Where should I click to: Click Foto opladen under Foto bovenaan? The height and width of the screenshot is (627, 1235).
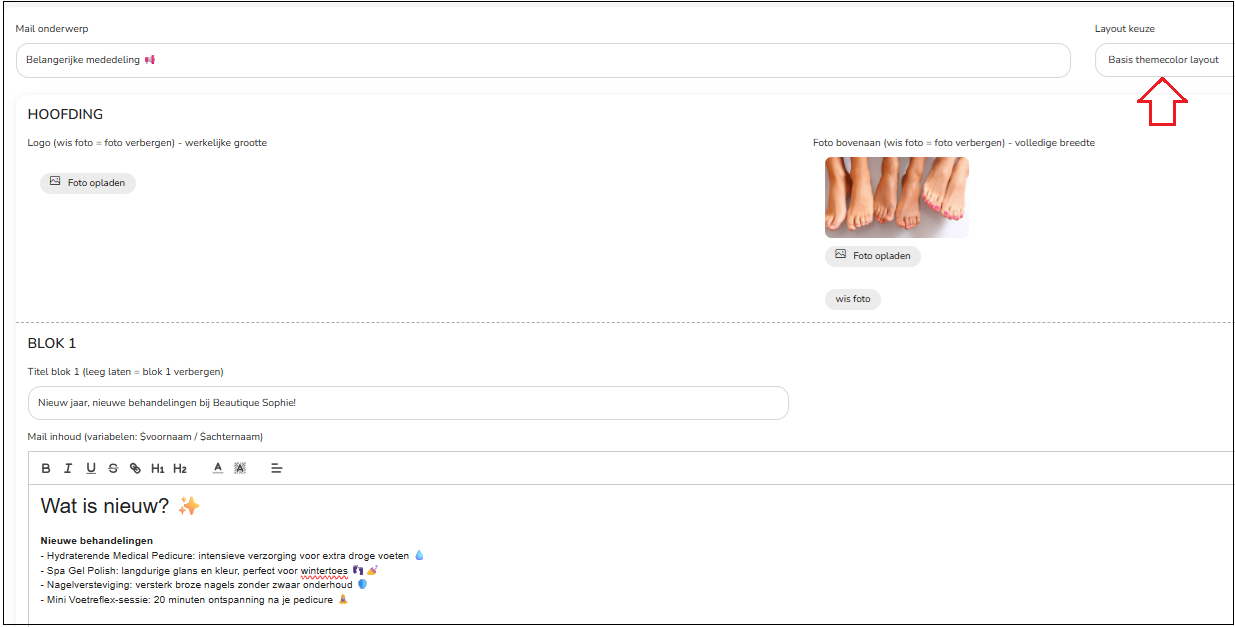[873, 256]
